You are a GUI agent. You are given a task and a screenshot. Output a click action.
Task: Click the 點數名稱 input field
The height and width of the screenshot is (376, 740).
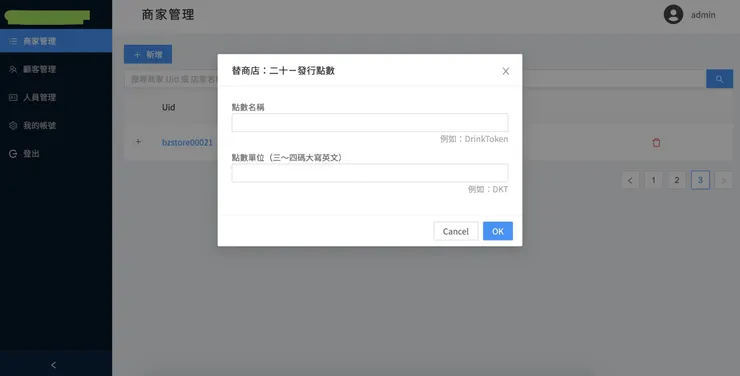pyautogui.click(x=370, y=123)
